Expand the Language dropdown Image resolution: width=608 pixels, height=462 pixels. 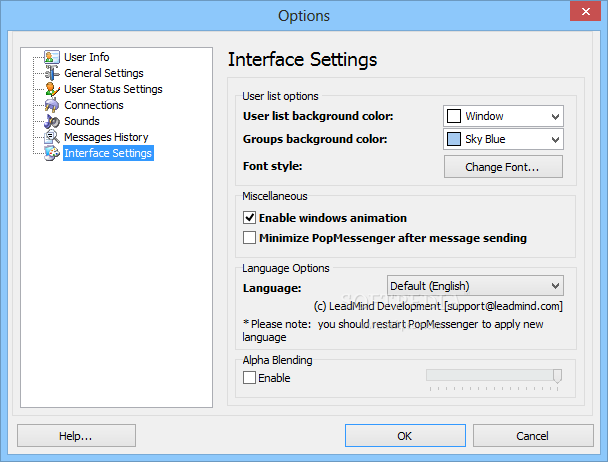point(475,286)
